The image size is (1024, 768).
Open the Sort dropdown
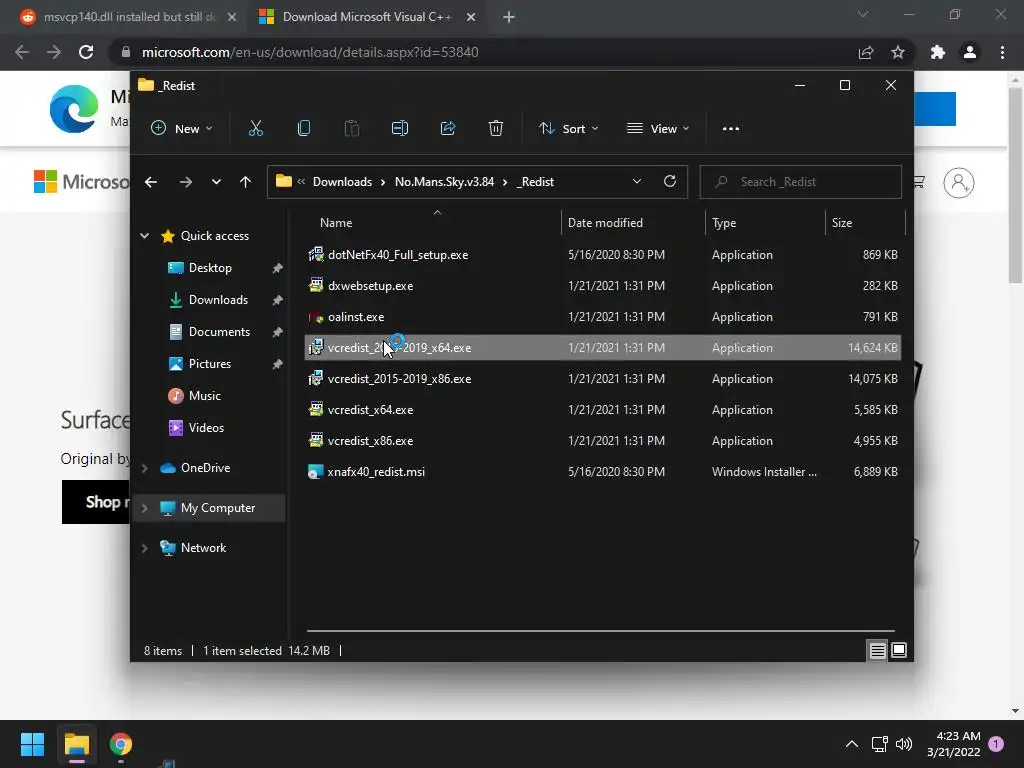point(568,129)
